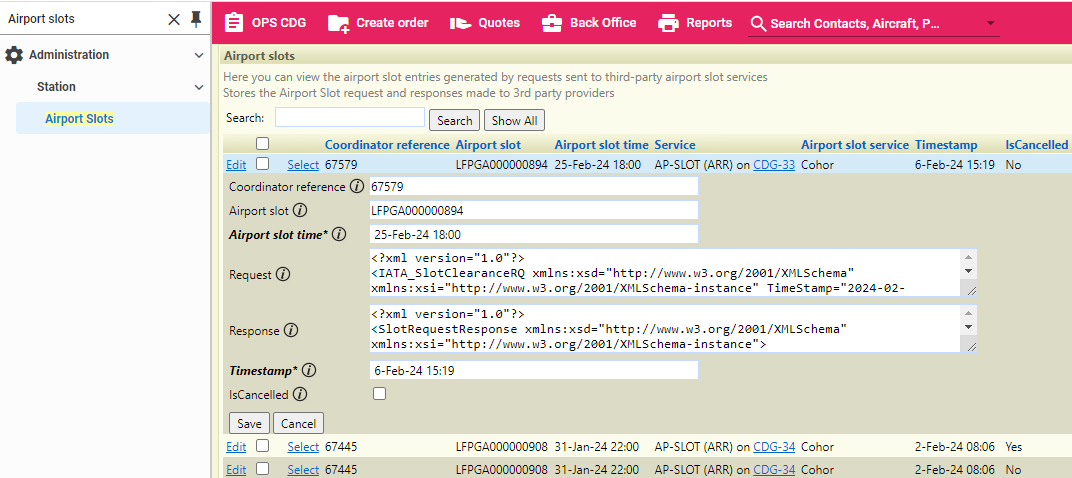Toggle the select-all header checkbox
The image size is (1072, 478).
pyautogui.click(x=263, y=144)
